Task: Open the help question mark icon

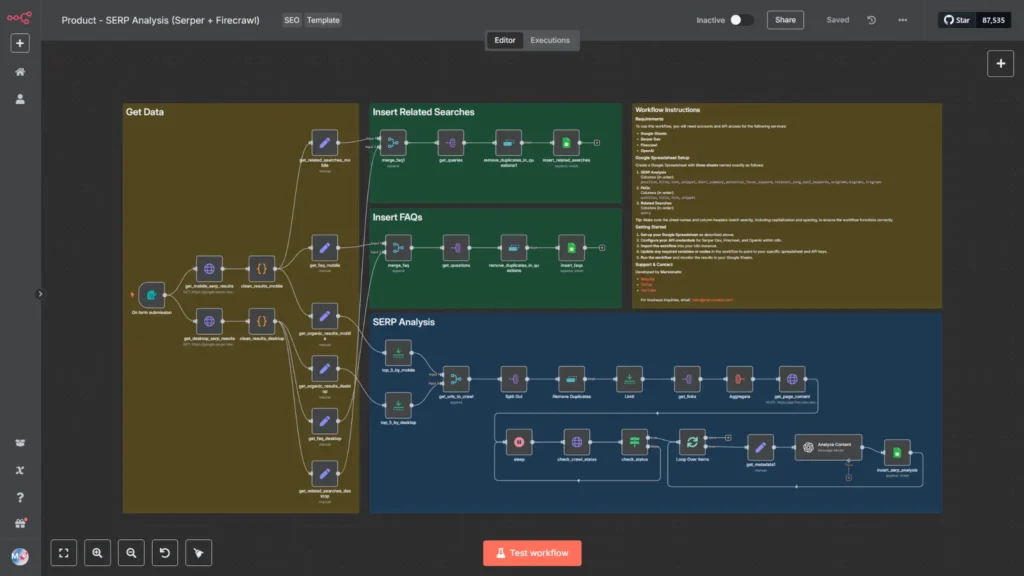Action: 20,498
